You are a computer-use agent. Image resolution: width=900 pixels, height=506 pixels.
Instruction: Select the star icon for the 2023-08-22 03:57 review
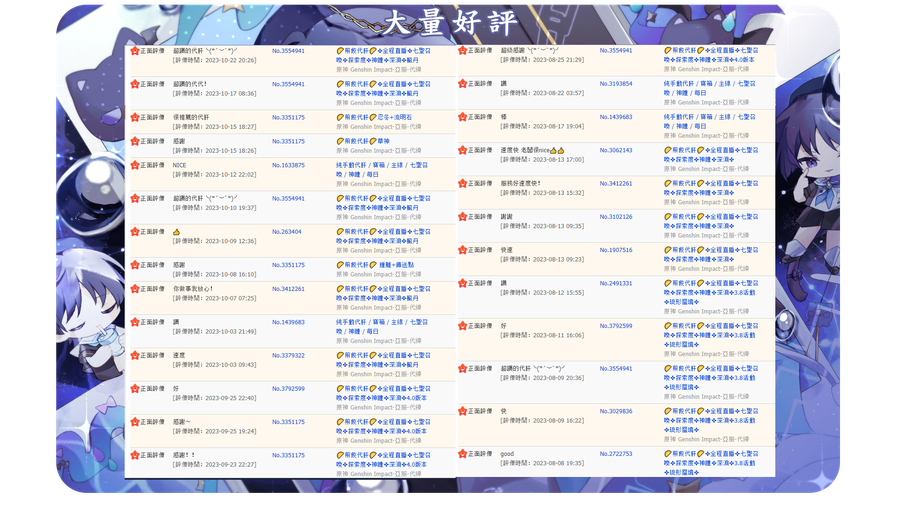click(463, 84)
